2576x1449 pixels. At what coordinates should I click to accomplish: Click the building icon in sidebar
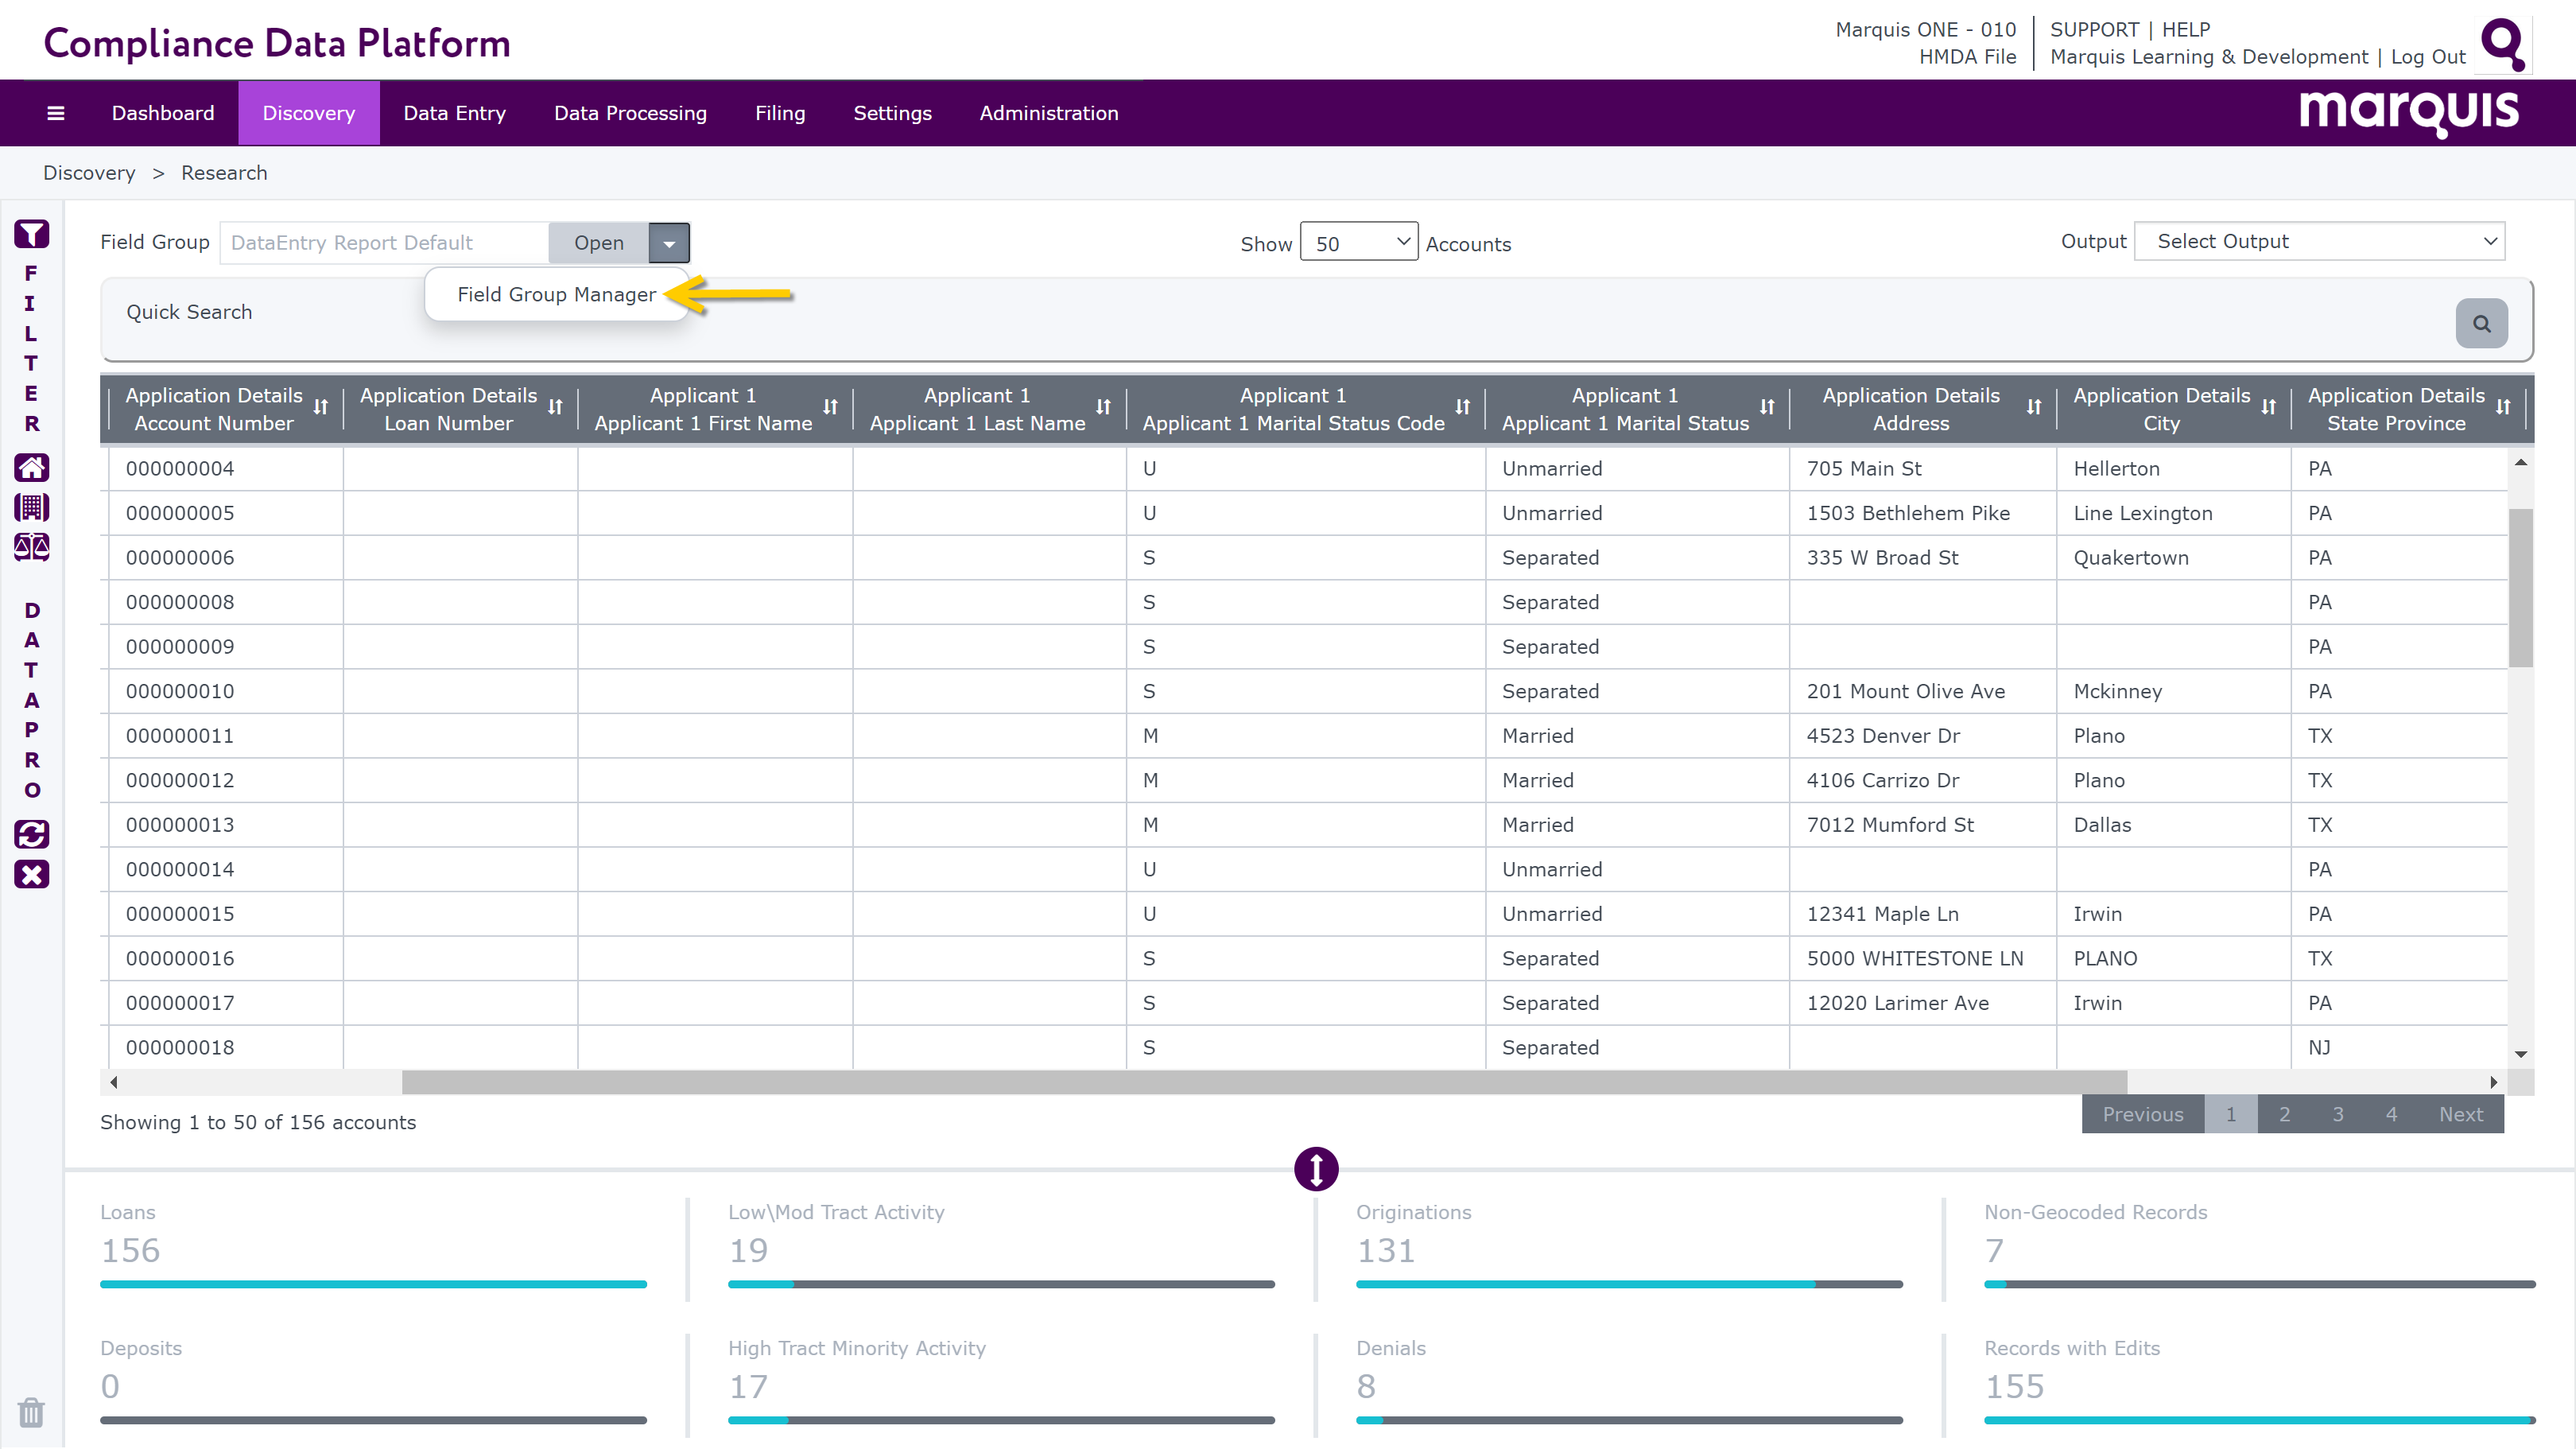(31, 507)
